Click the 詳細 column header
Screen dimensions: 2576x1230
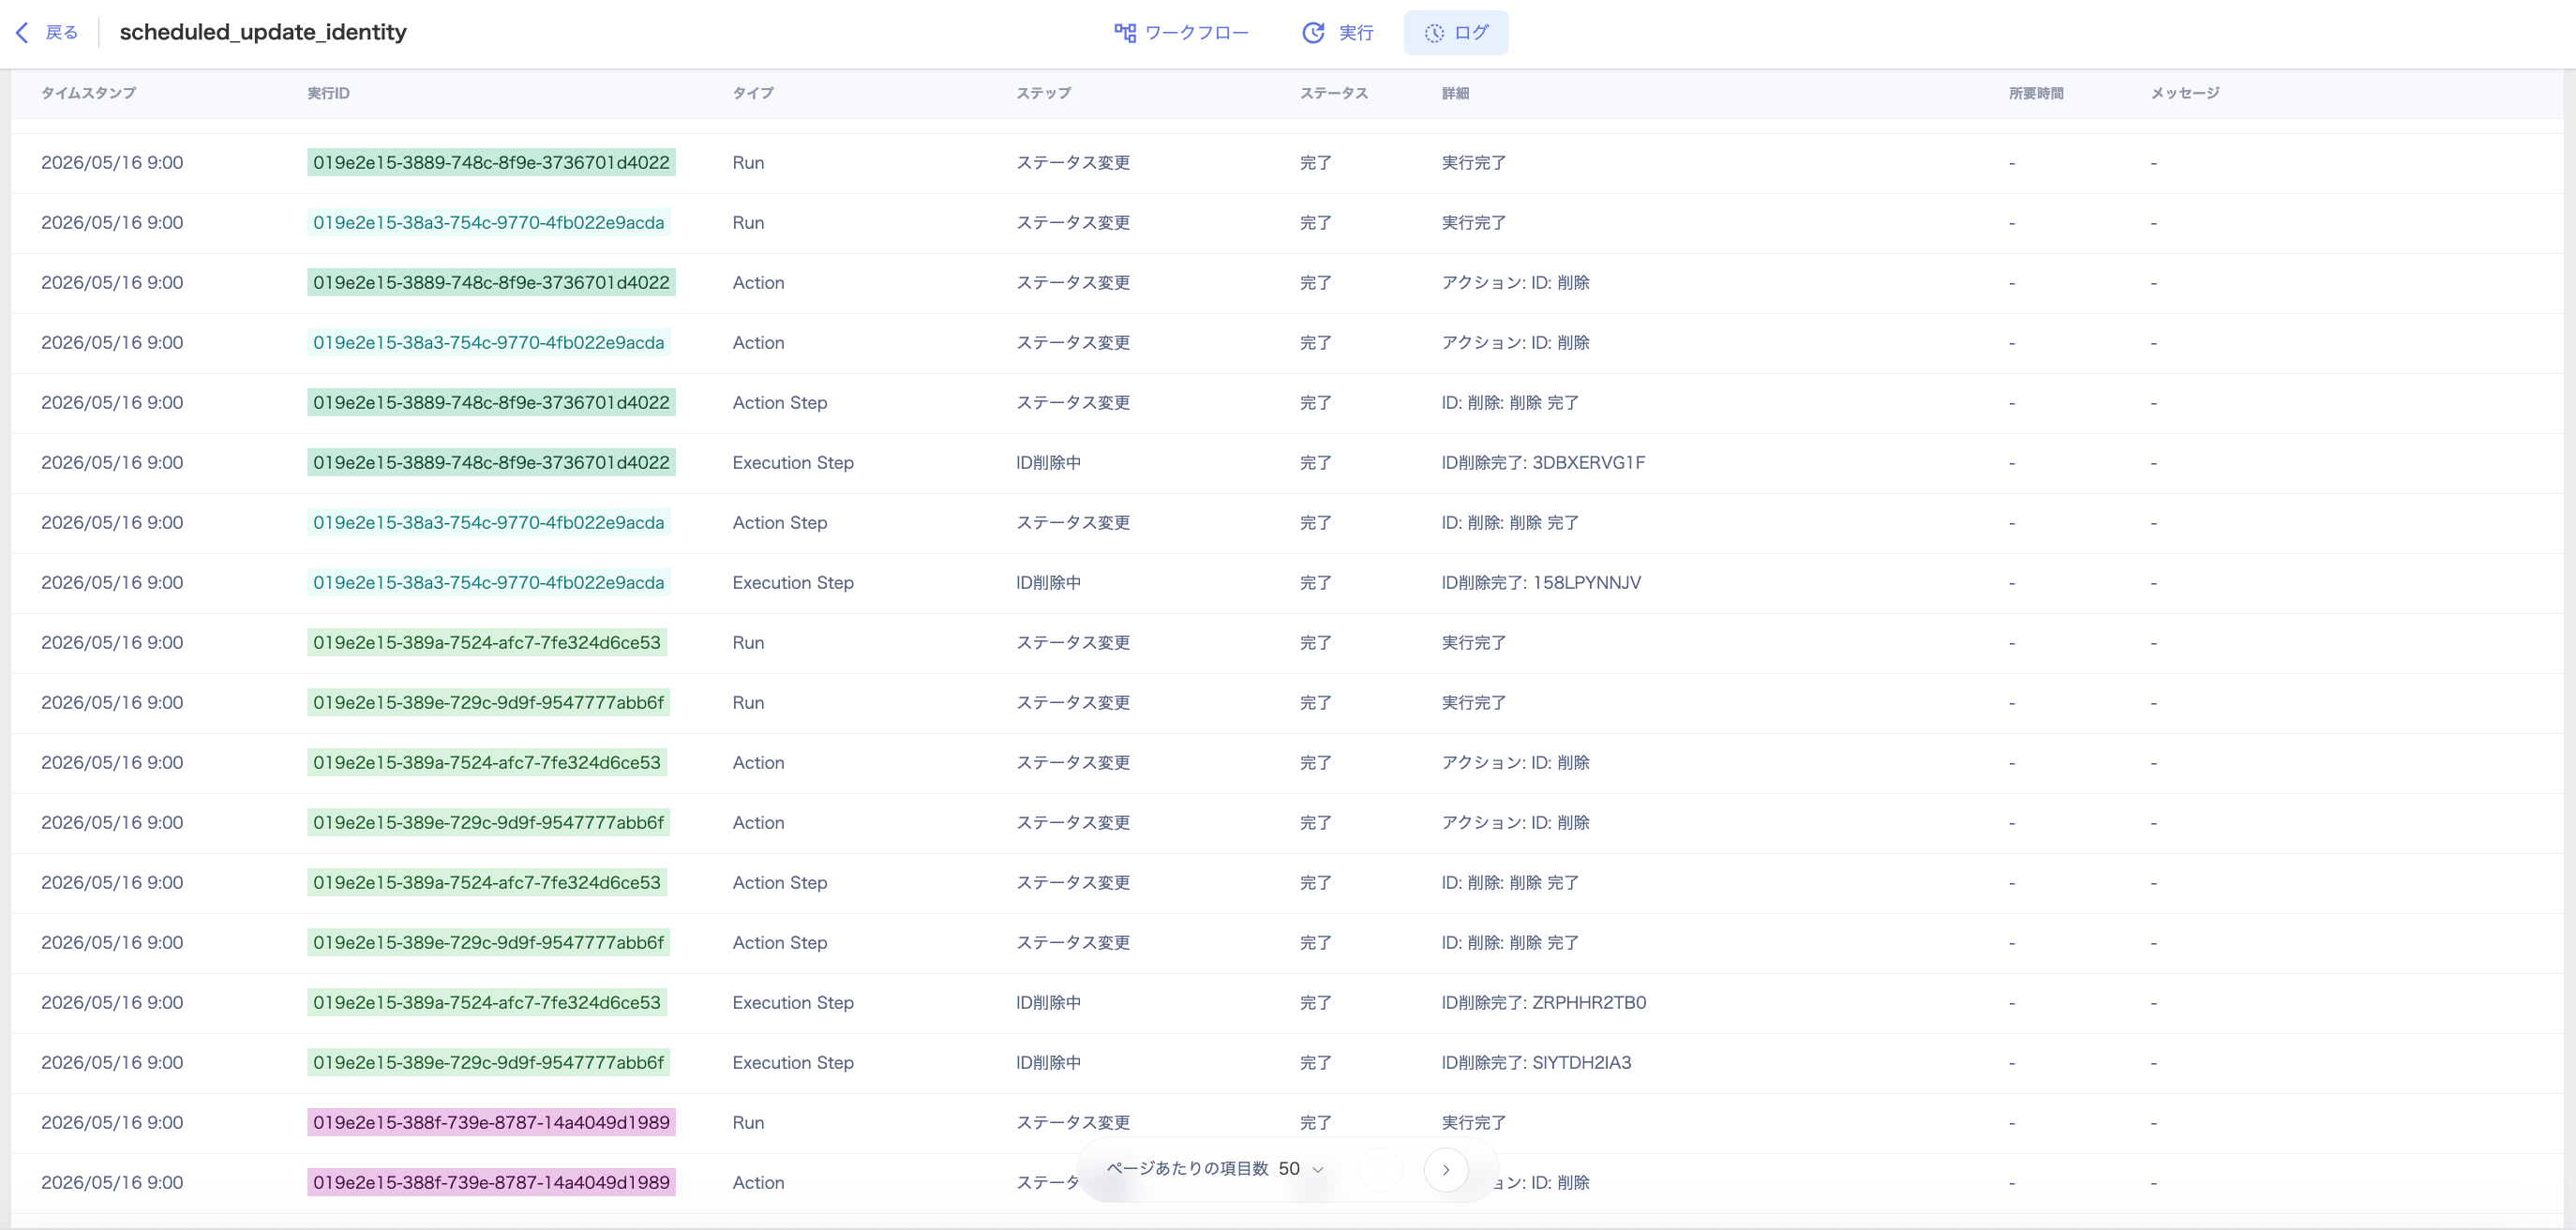[1455, 93]
